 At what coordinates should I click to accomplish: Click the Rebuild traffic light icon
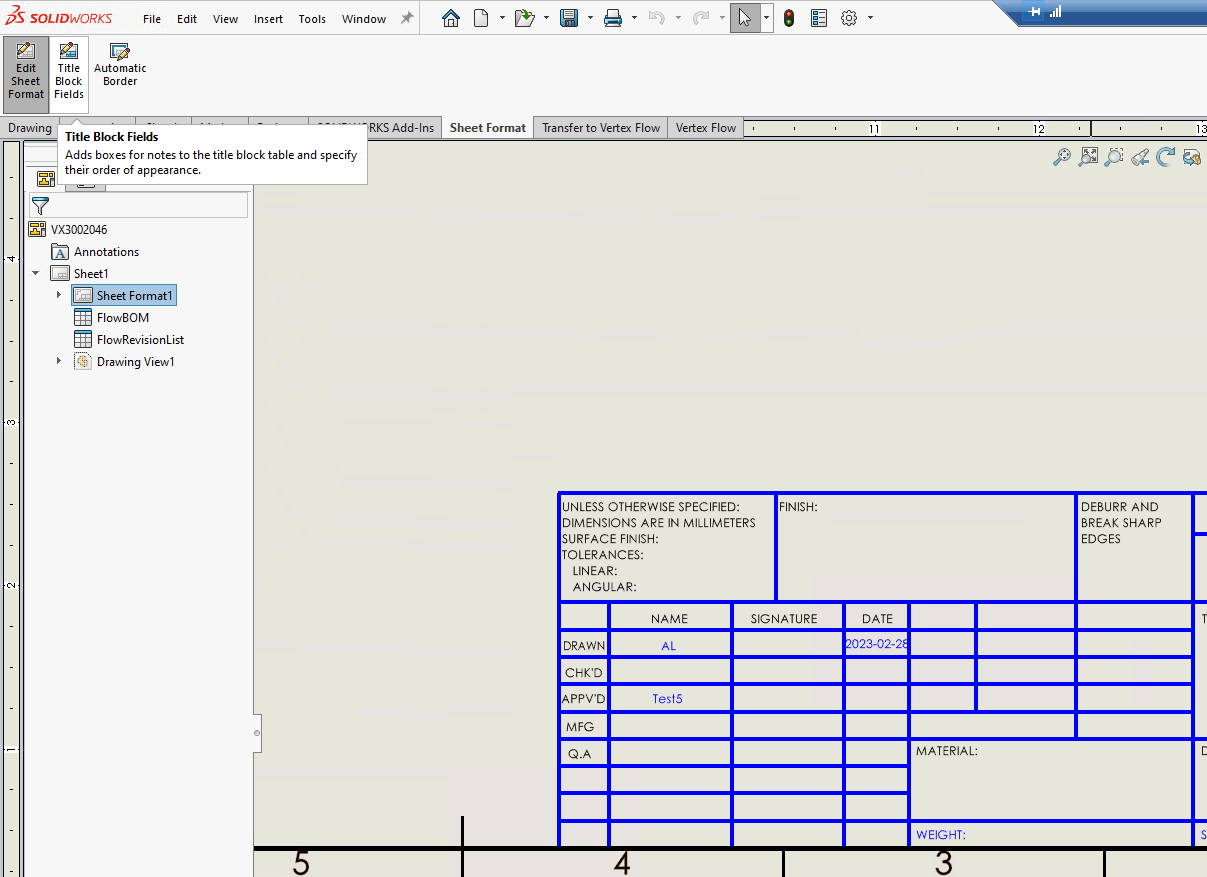point(789,18)
